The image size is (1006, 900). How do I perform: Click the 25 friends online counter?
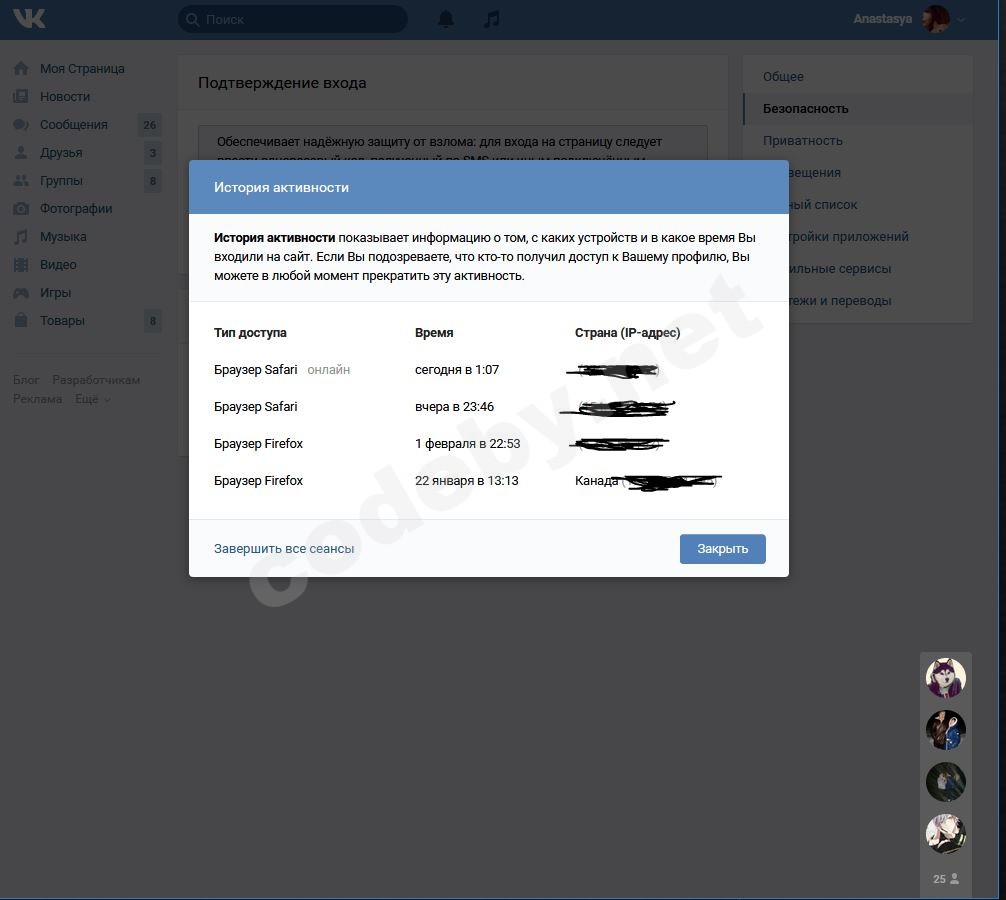[946, 879]
